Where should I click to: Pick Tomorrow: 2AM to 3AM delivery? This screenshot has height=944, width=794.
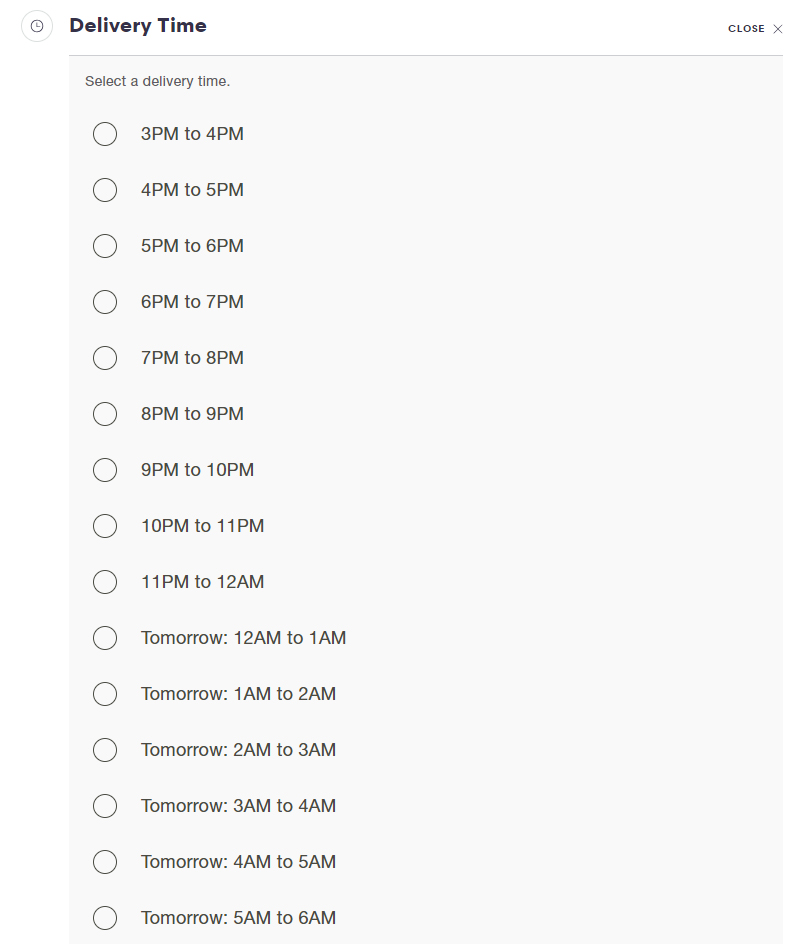[x=105, y=750]
